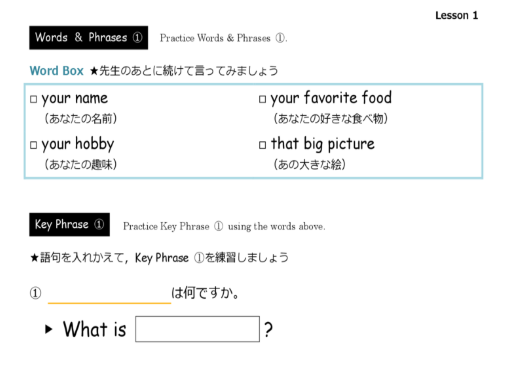
Task: Click the black triangle before 'What is'
Action: 49,329
